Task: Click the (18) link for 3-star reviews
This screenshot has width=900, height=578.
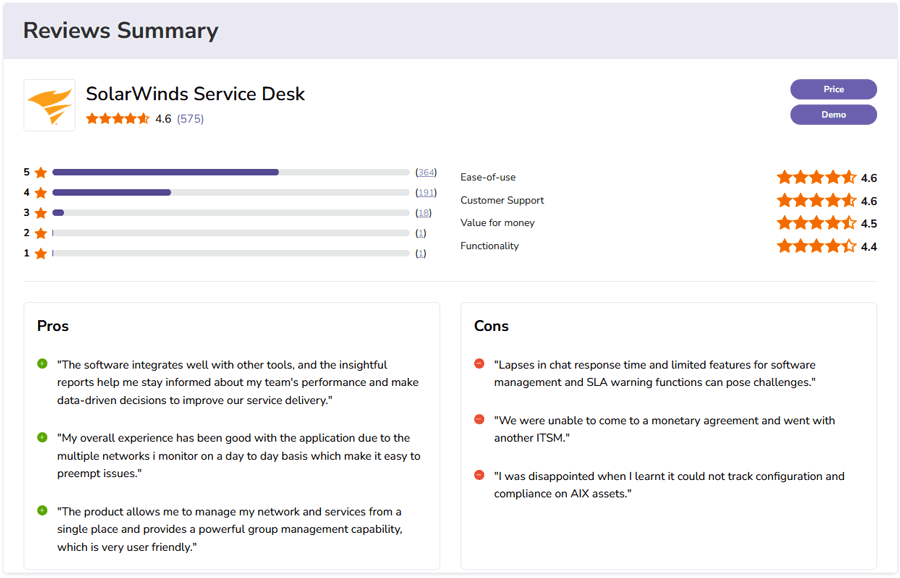Action: [x=424, y=212]
